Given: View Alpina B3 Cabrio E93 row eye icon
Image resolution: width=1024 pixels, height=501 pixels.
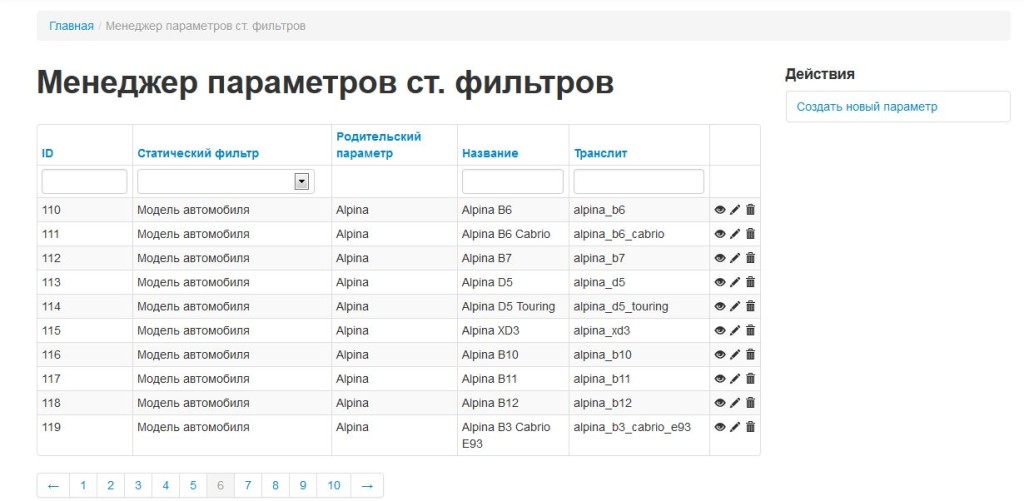Looking at the screenshot, I should point(720,427).
